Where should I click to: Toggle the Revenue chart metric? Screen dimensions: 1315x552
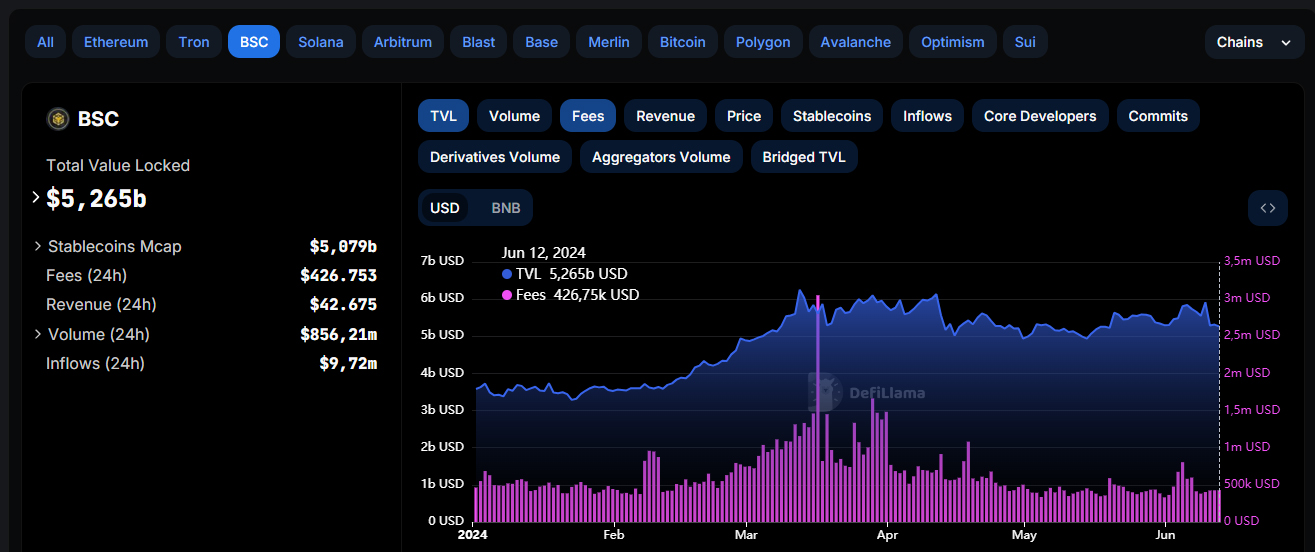666,116
